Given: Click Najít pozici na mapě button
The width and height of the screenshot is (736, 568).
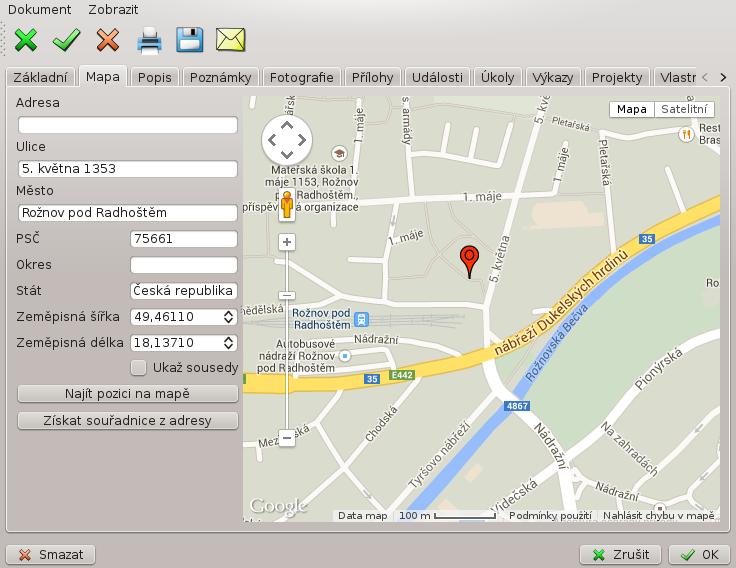Looking at the screenshot, I should pyautogui.click(x=128, y=393).
